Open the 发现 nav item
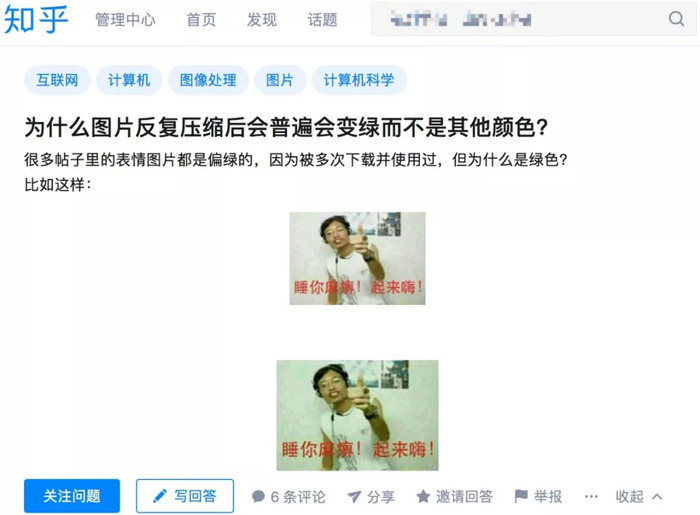 click(x=262, y=20)
